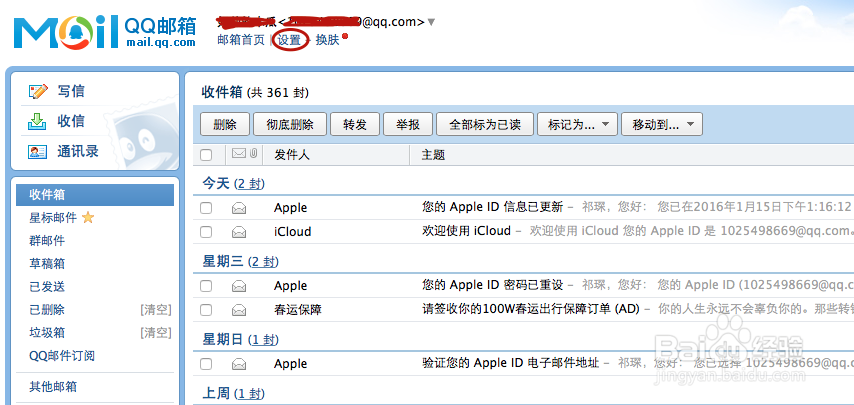Click the 删除 button
The width and height of the screenshot is (854, 405).
point(225,124)
